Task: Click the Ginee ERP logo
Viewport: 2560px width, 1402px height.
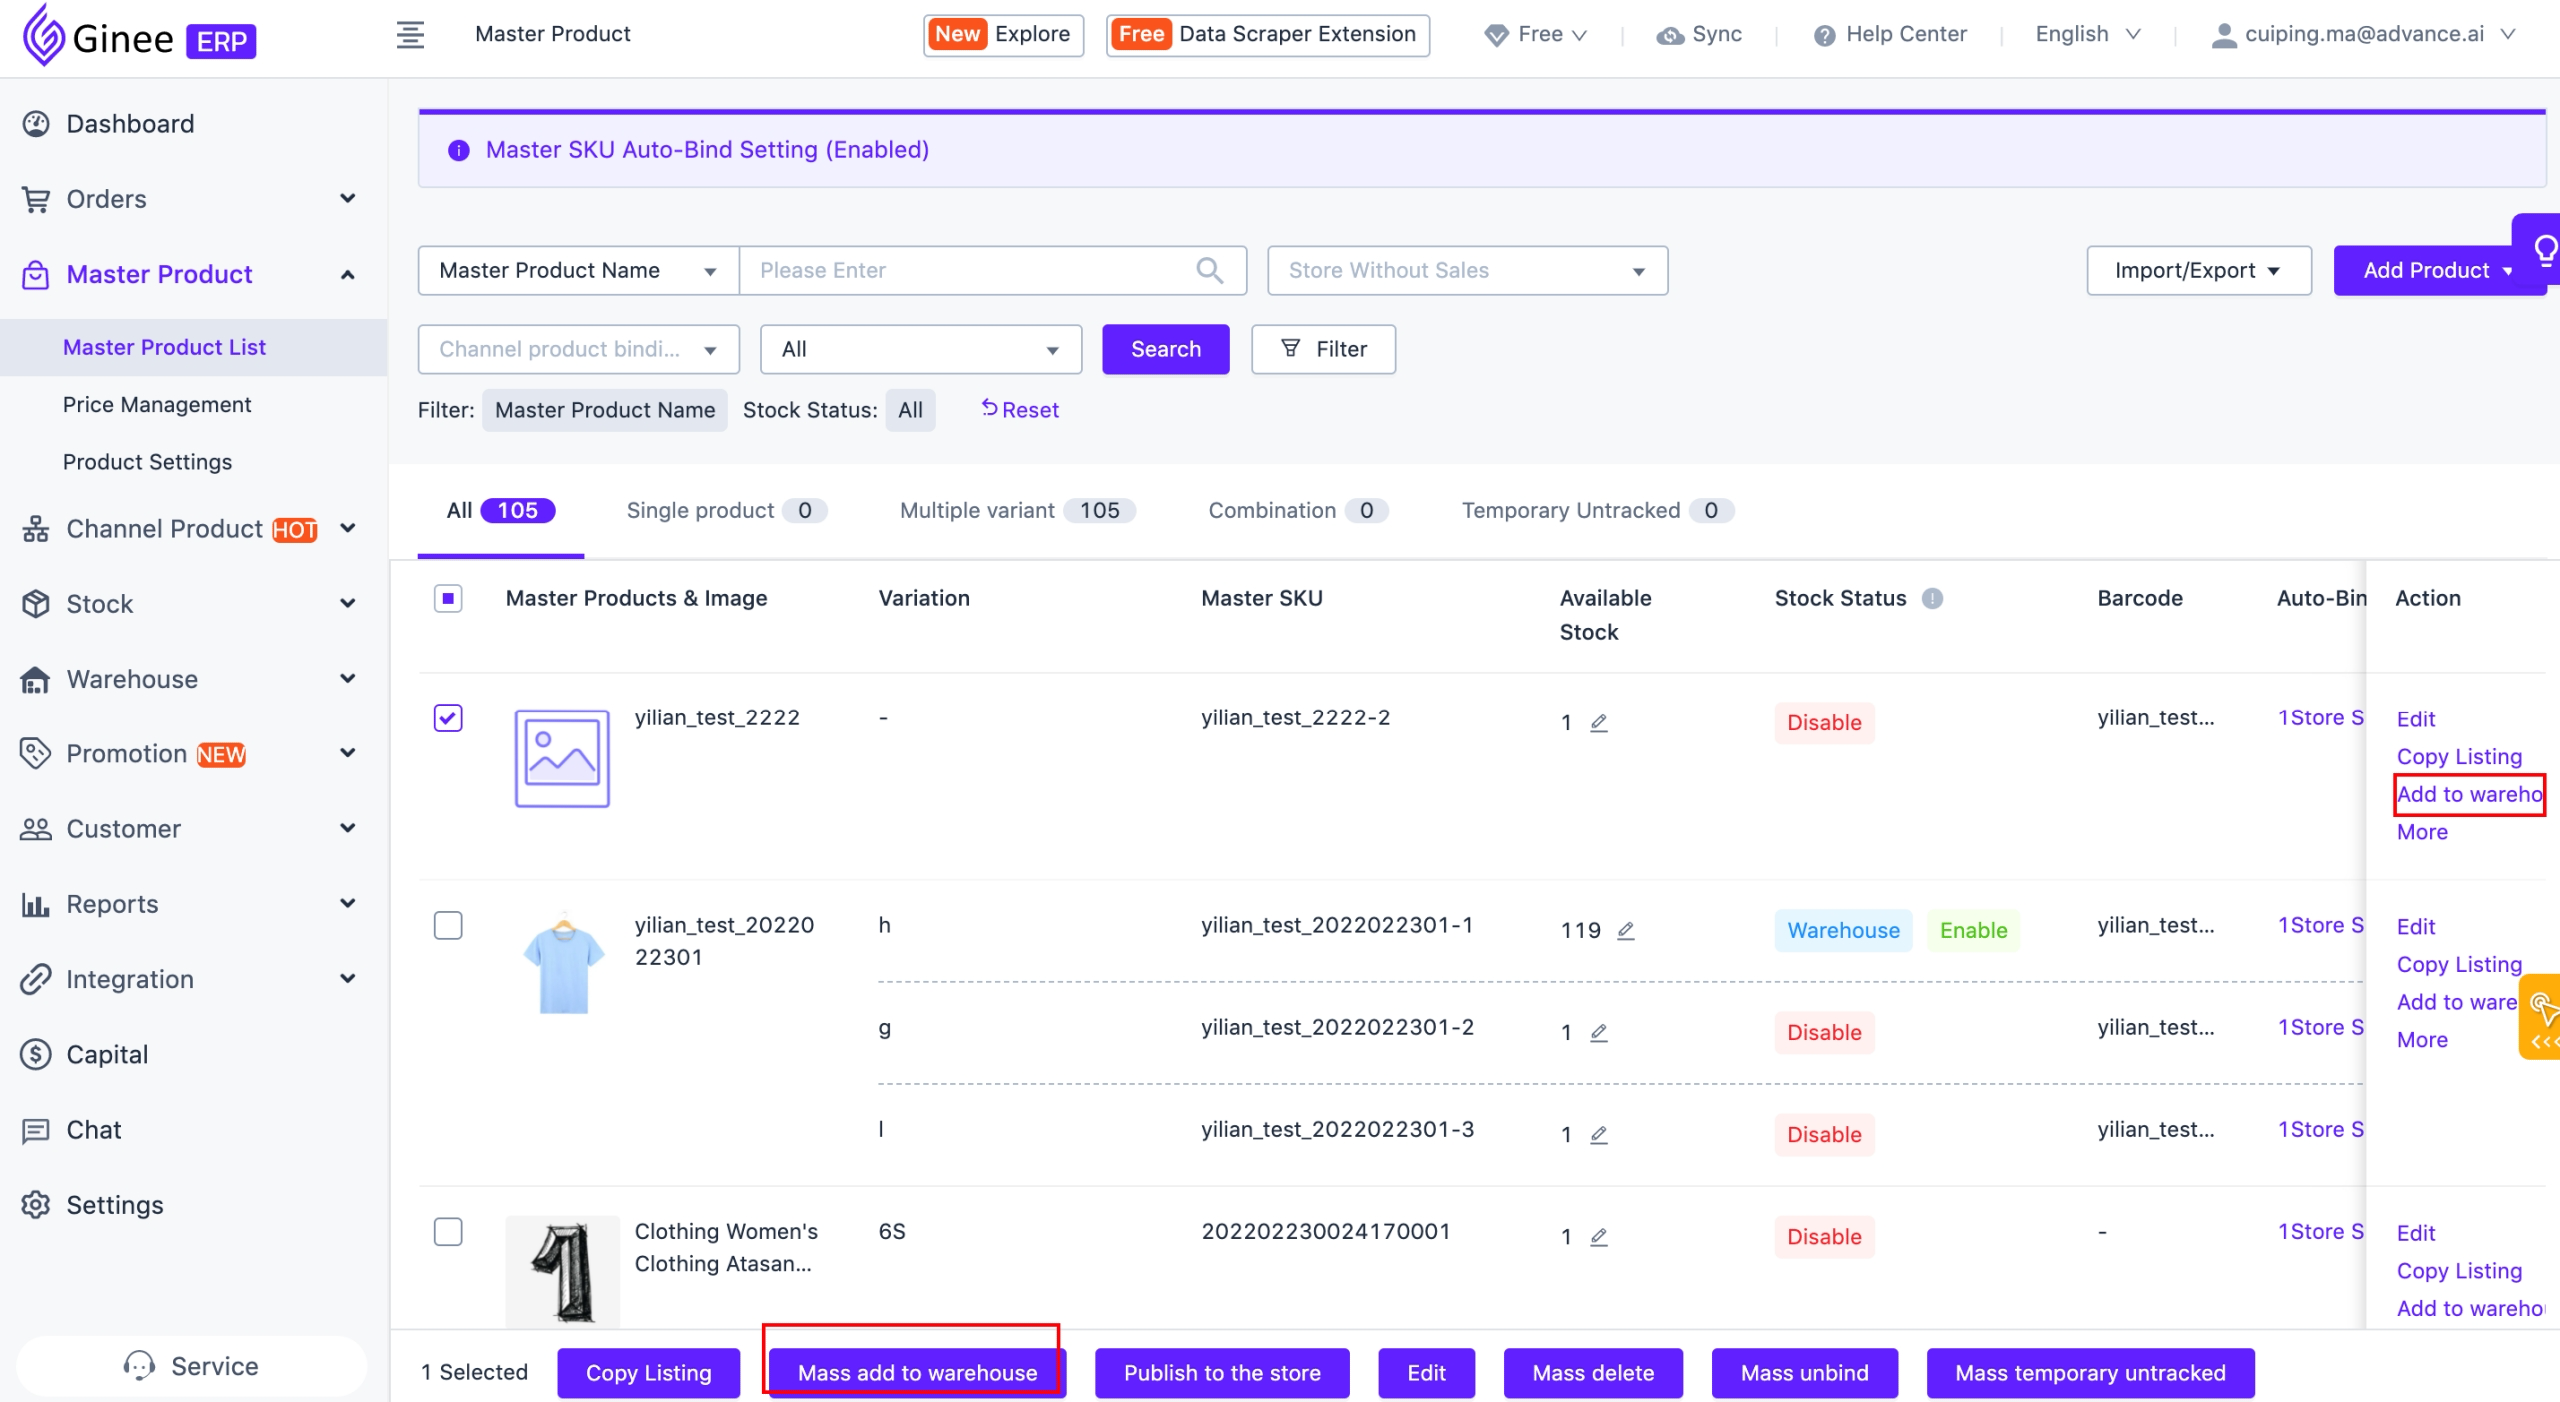Action: click(138, 36)
